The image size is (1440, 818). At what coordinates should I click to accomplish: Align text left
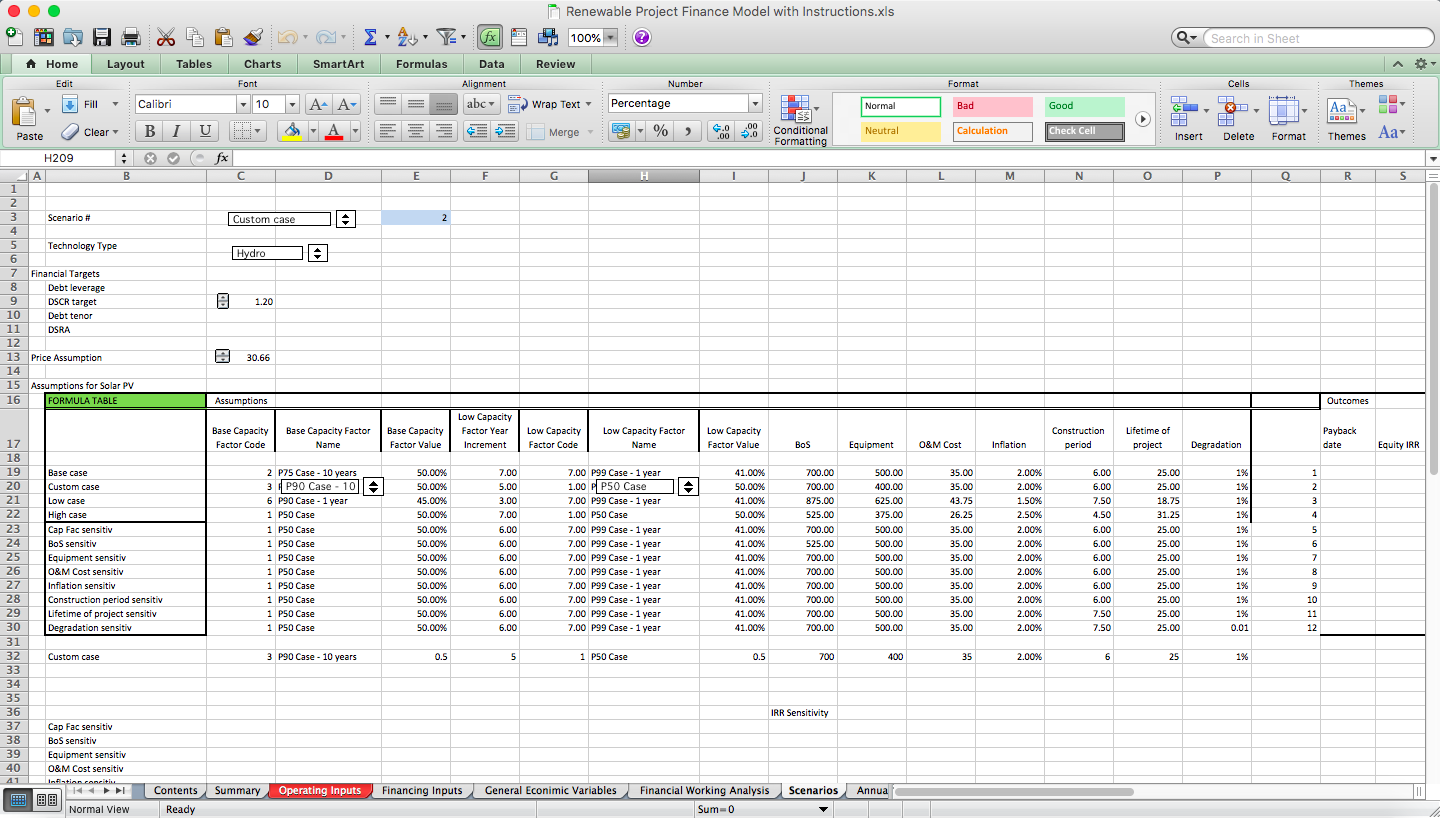coord(388,131)
